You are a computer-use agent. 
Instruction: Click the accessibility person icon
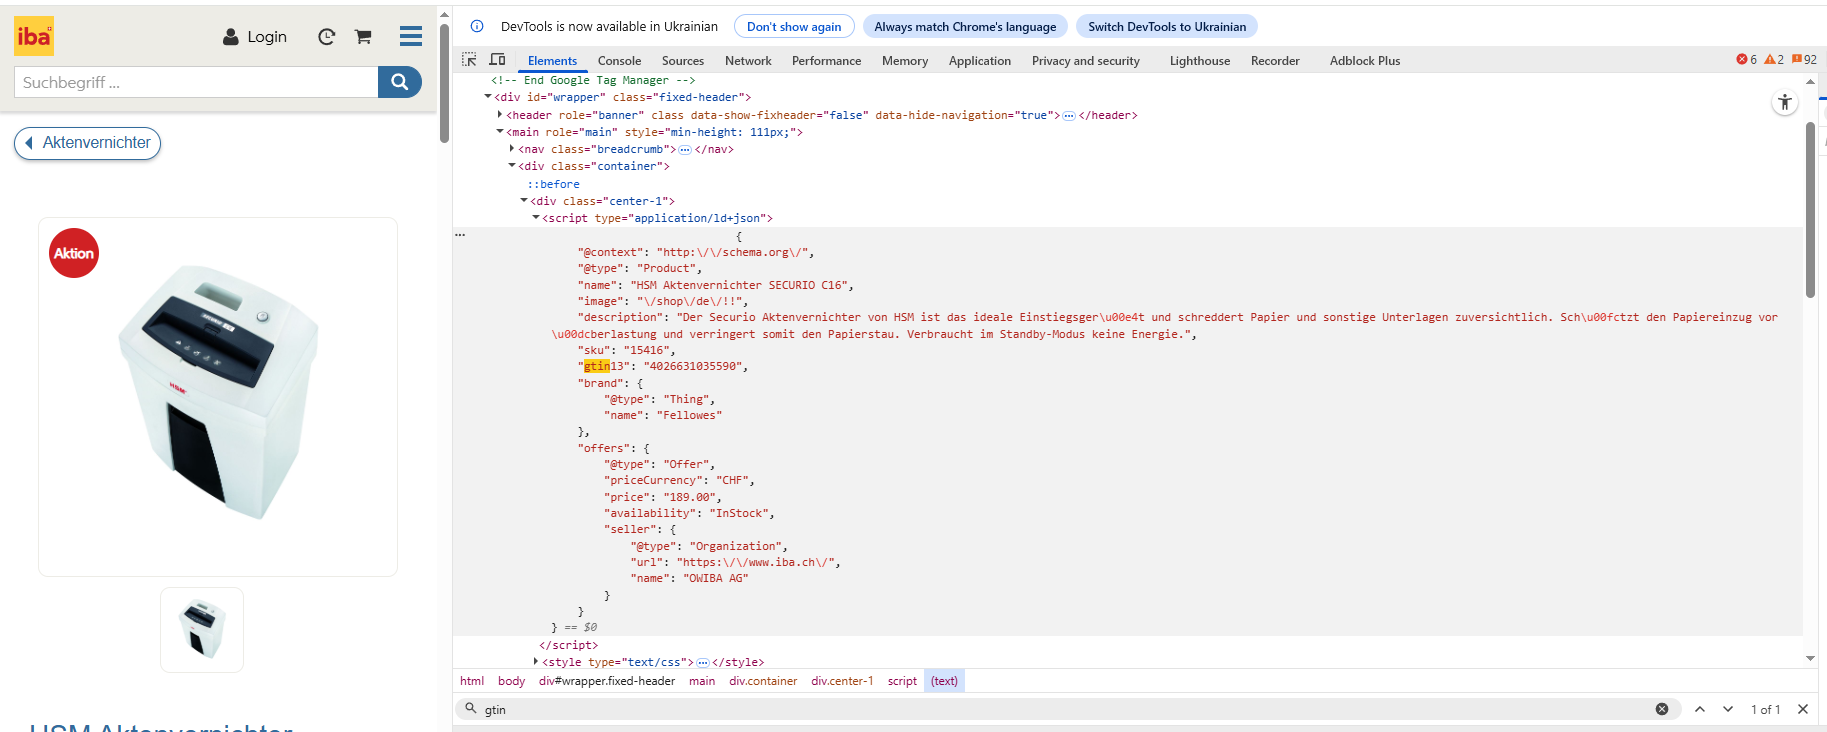click(1785, 102)
